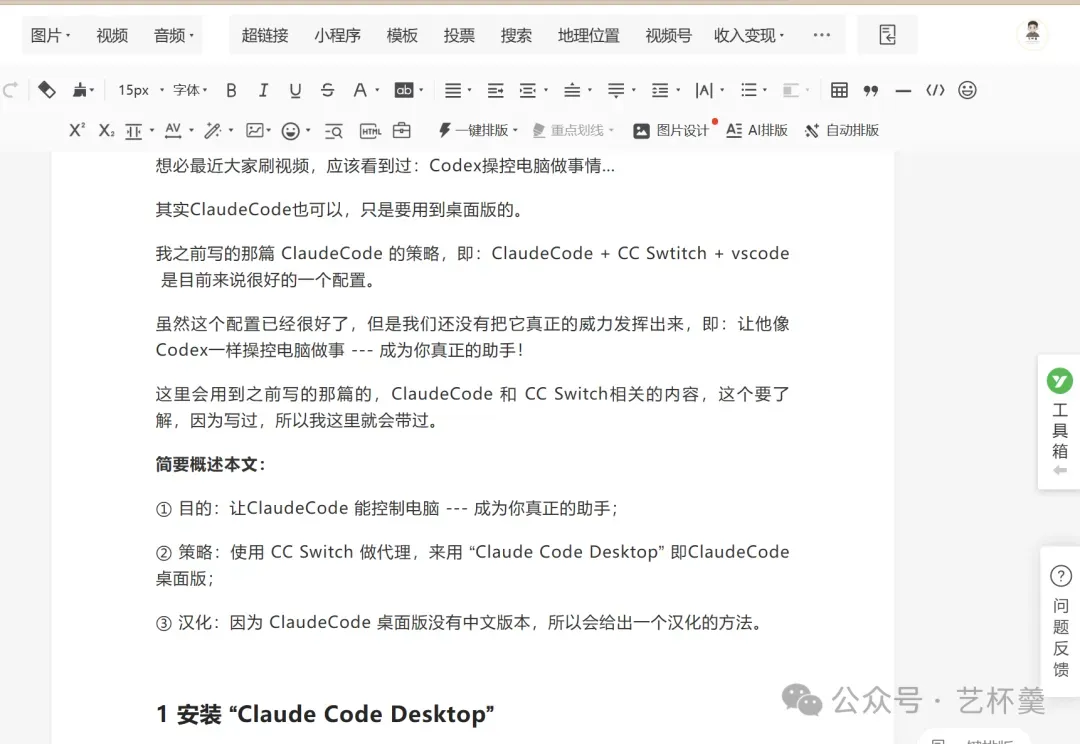Open the 音频 insert menu
Image resolution: width=1080 pixels, height=744 pixels.
click(174, 35)
